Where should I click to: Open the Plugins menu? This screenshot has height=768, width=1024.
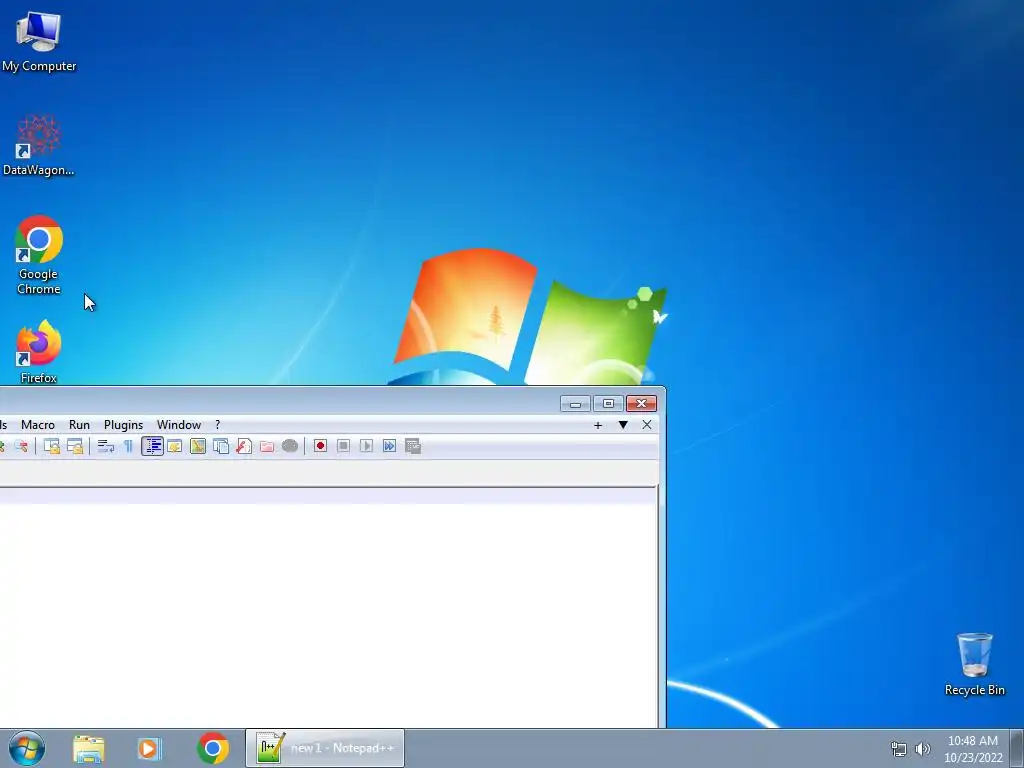point(123,425)
